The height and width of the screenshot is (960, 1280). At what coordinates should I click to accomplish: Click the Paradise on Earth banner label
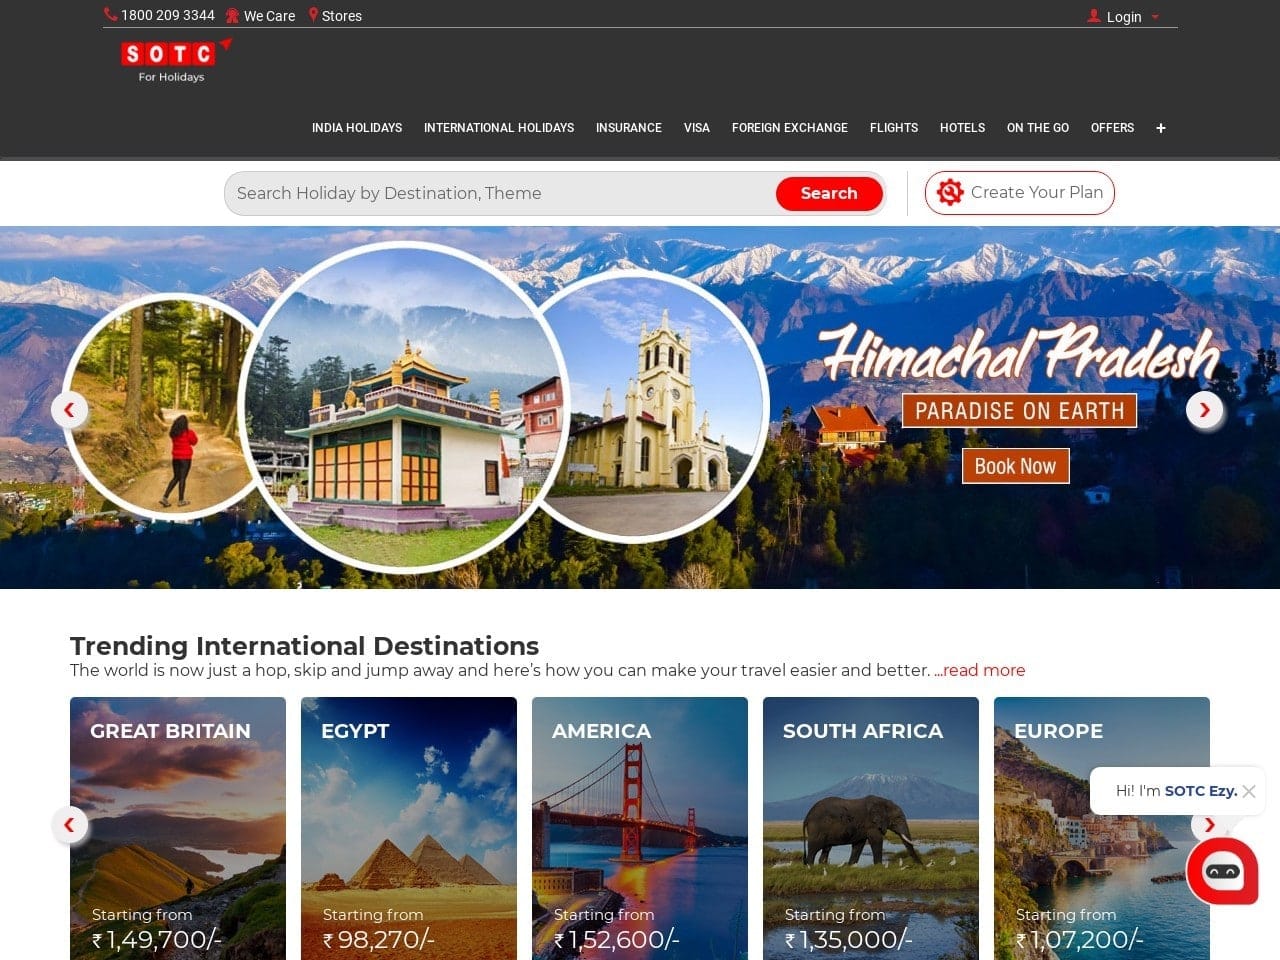click(x=1019, y=411)
